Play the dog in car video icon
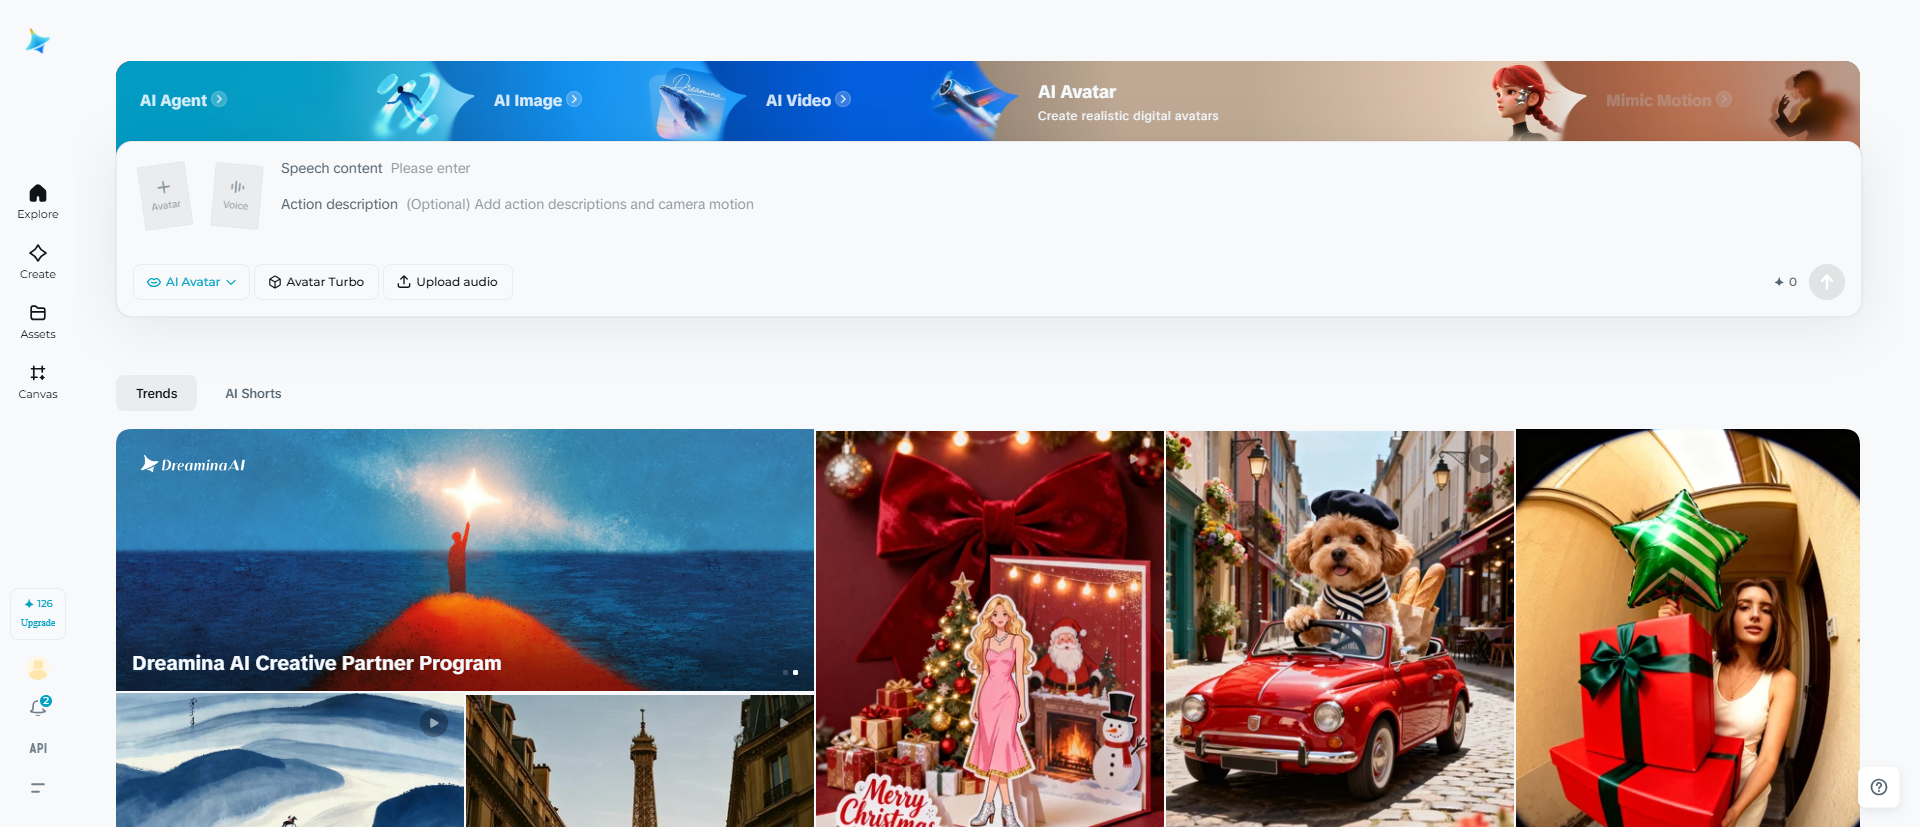Image resolution: width=1920 pixels, height=827 pixels. pyautogui.click(x=1483, y=459)
